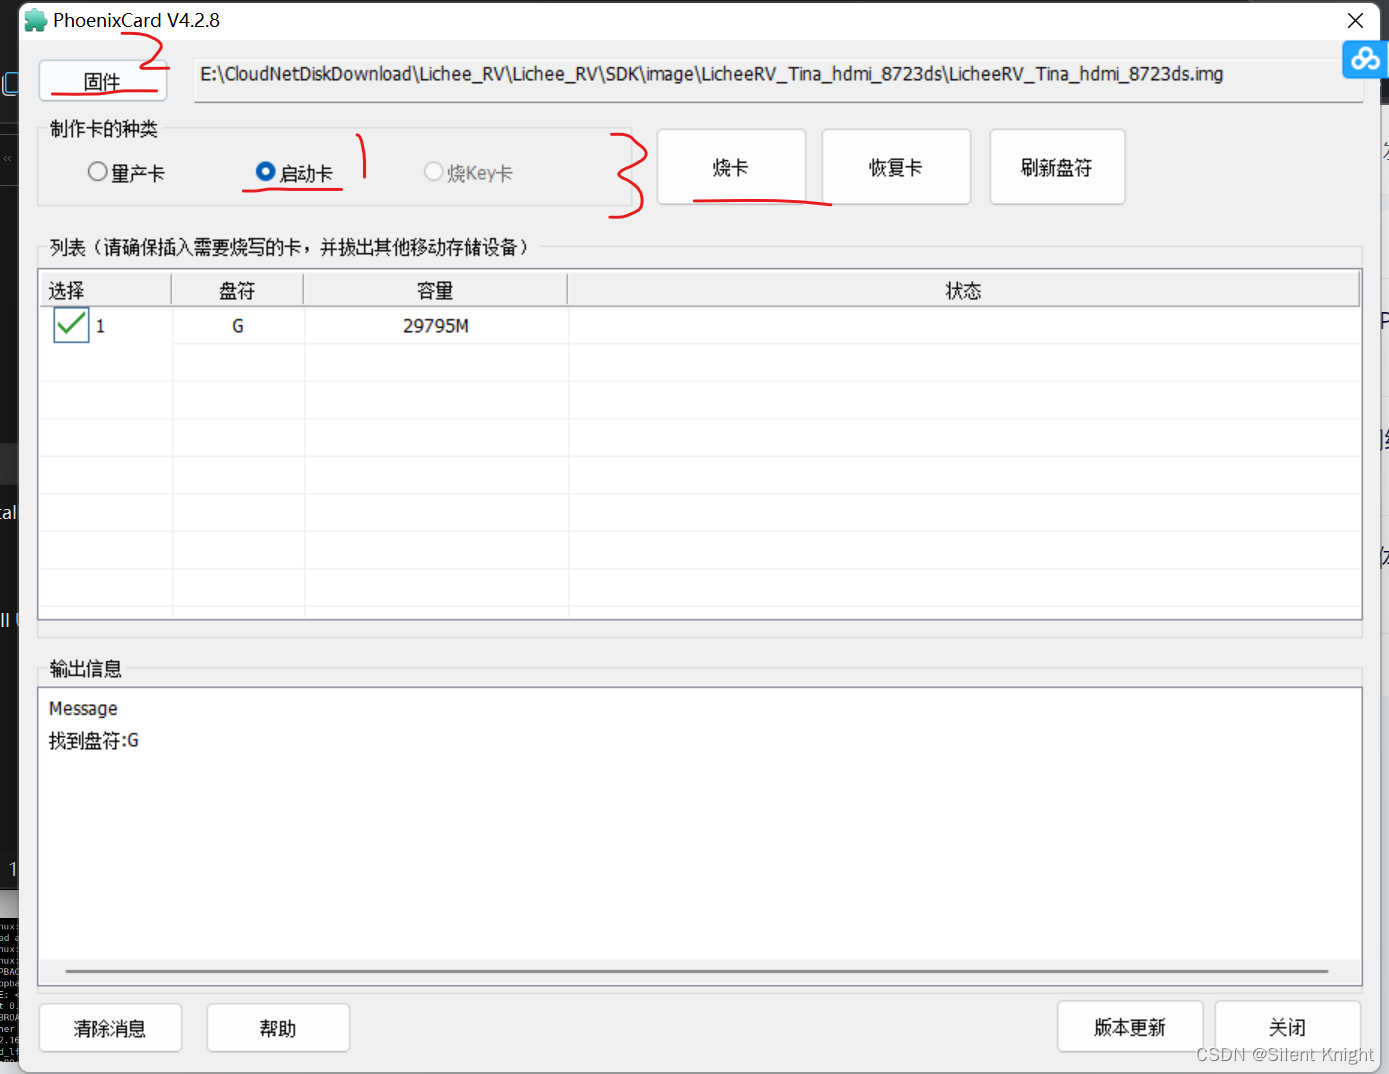Click the Message header in output box
1389x1074 pixels.
83,708
